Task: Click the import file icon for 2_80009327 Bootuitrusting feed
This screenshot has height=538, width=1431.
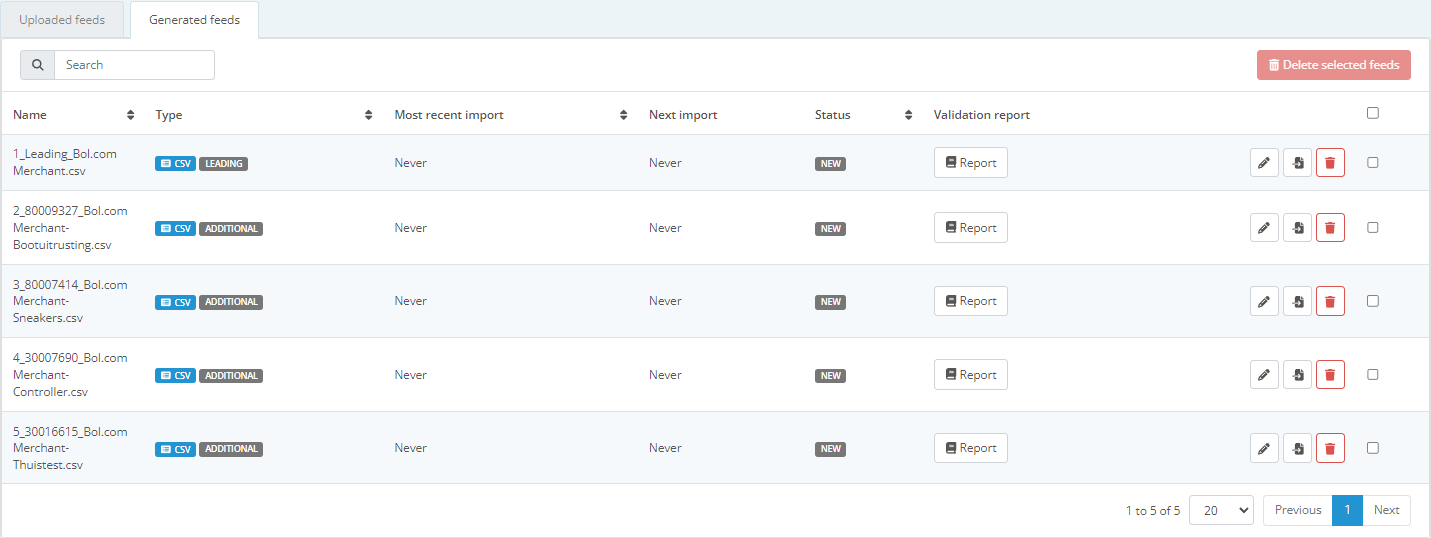Action: [x=1297, y=228]
